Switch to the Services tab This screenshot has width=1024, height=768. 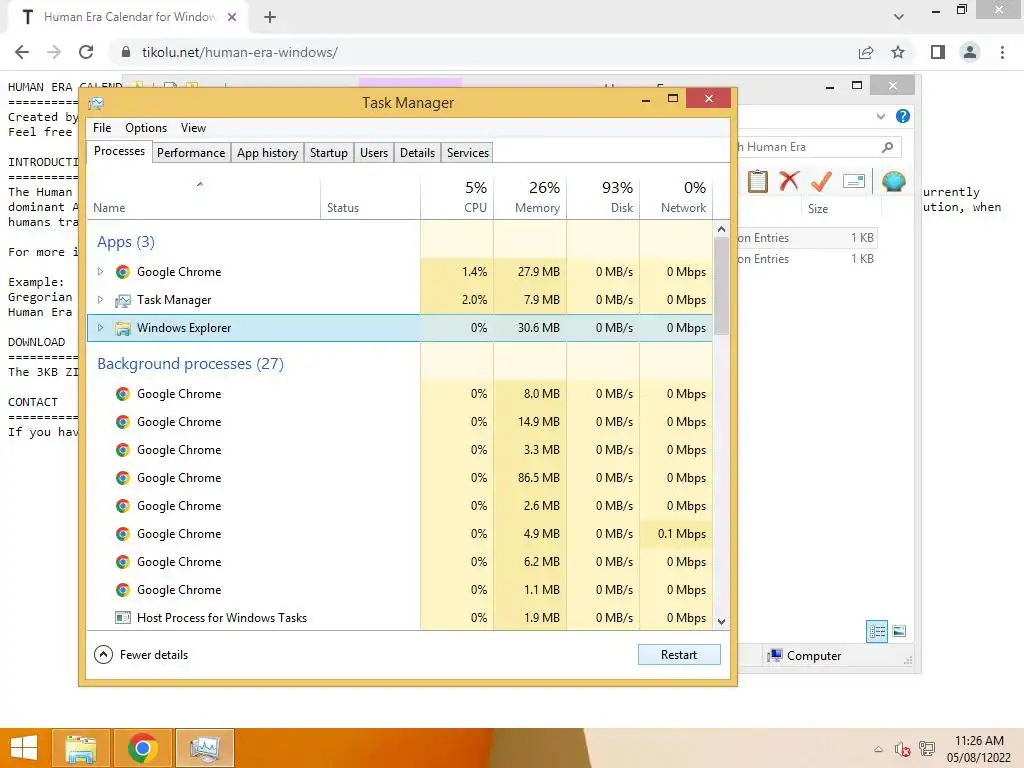[x=468, y=153]
